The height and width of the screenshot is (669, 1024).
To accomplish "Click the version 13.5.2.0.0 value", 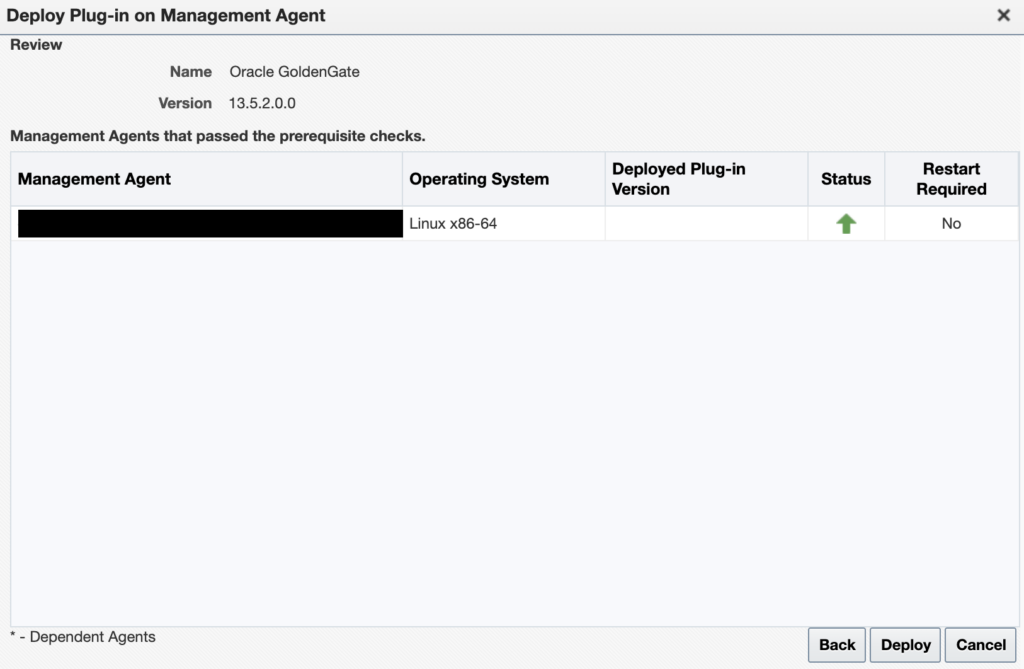I will pyautogui.click(x=262, y=103).
